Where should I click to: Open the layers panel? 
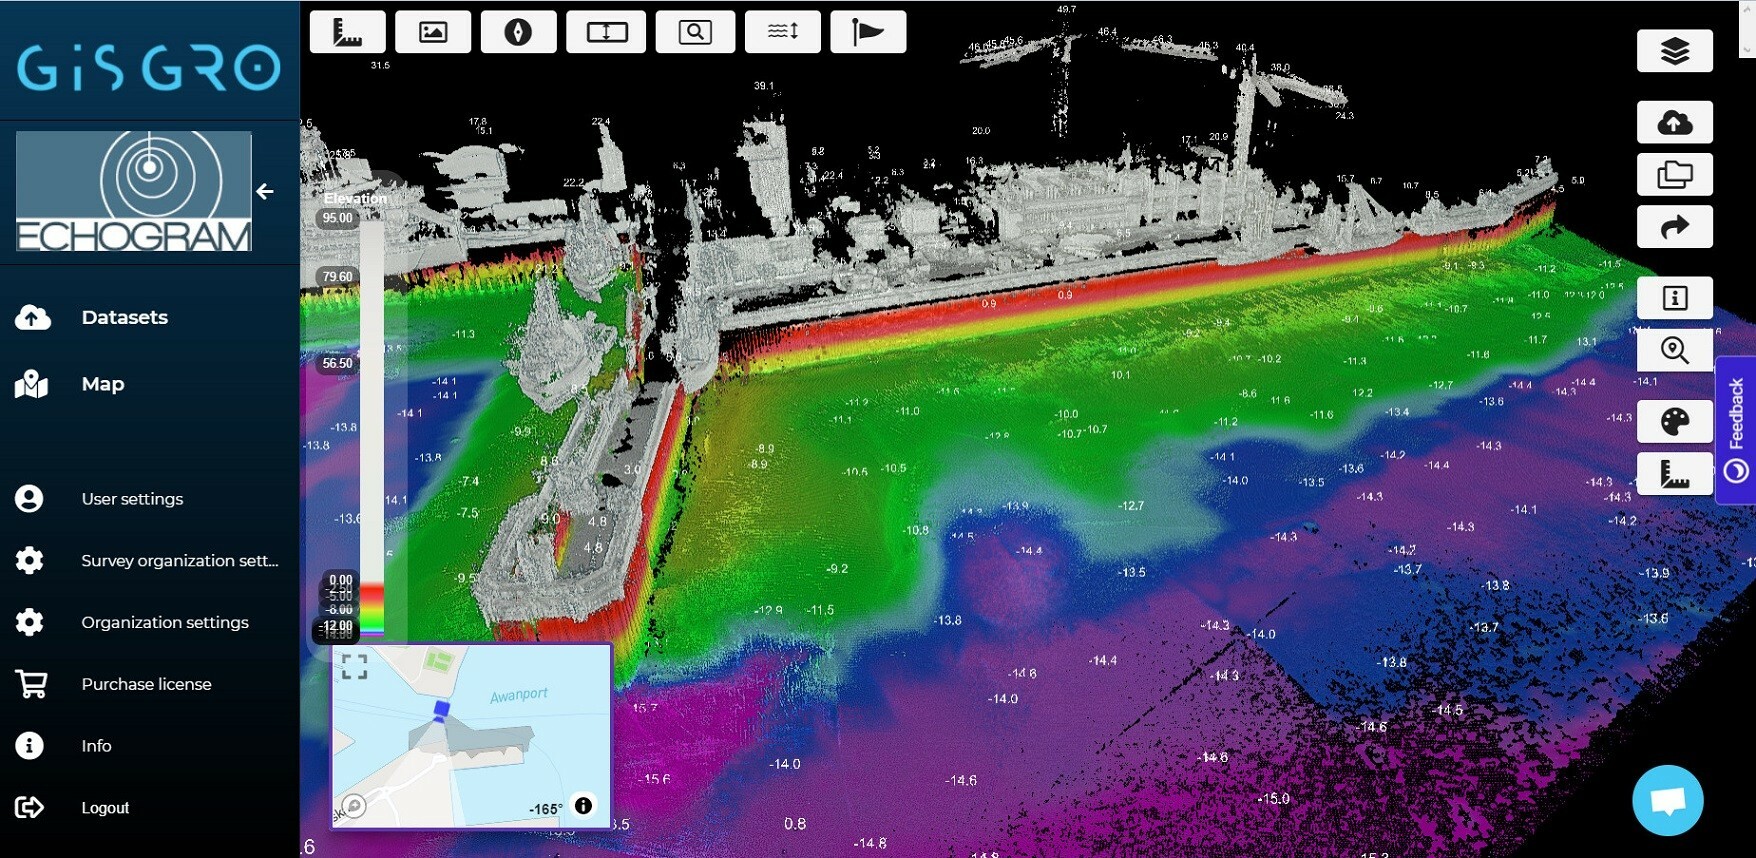[x=1674, y=51]
